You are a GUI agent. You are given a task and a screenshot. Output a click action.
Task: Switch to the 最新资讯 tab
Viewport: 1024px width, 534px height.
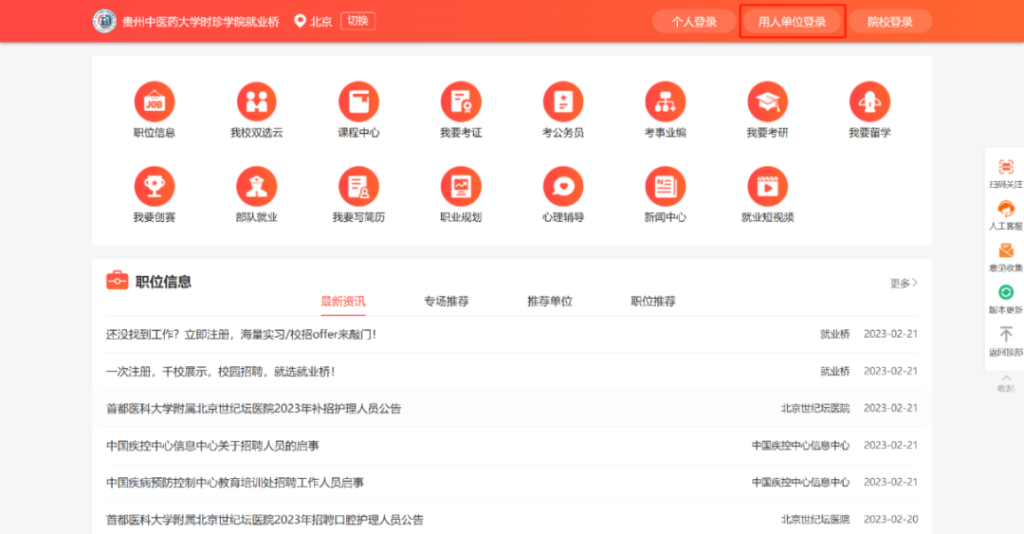[343, 302]
